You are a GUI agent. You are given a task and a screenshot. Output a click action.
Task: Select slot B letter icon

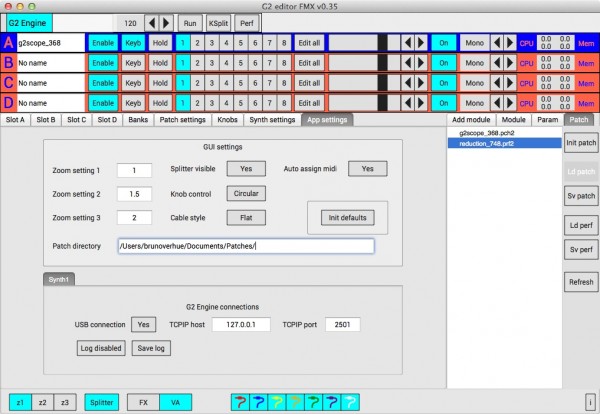click(x=8, y=63)
